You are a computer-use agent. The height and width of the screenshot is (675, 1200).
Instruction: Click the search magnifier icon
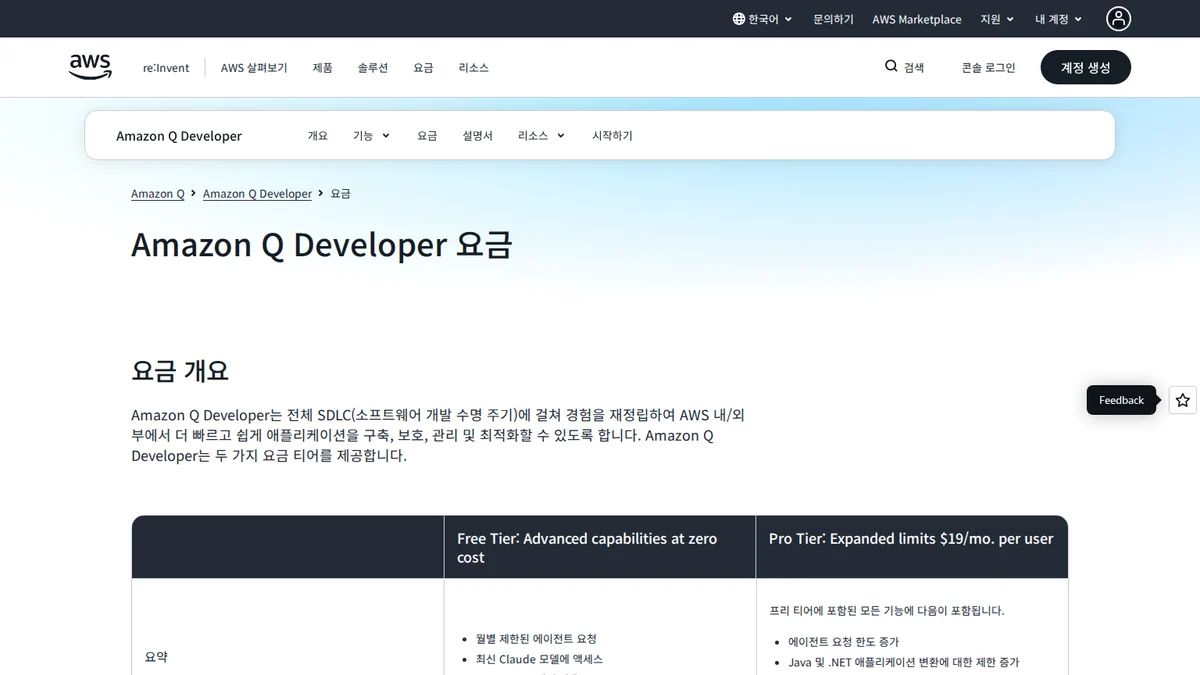pyautogui.click(x=891, y=66)
